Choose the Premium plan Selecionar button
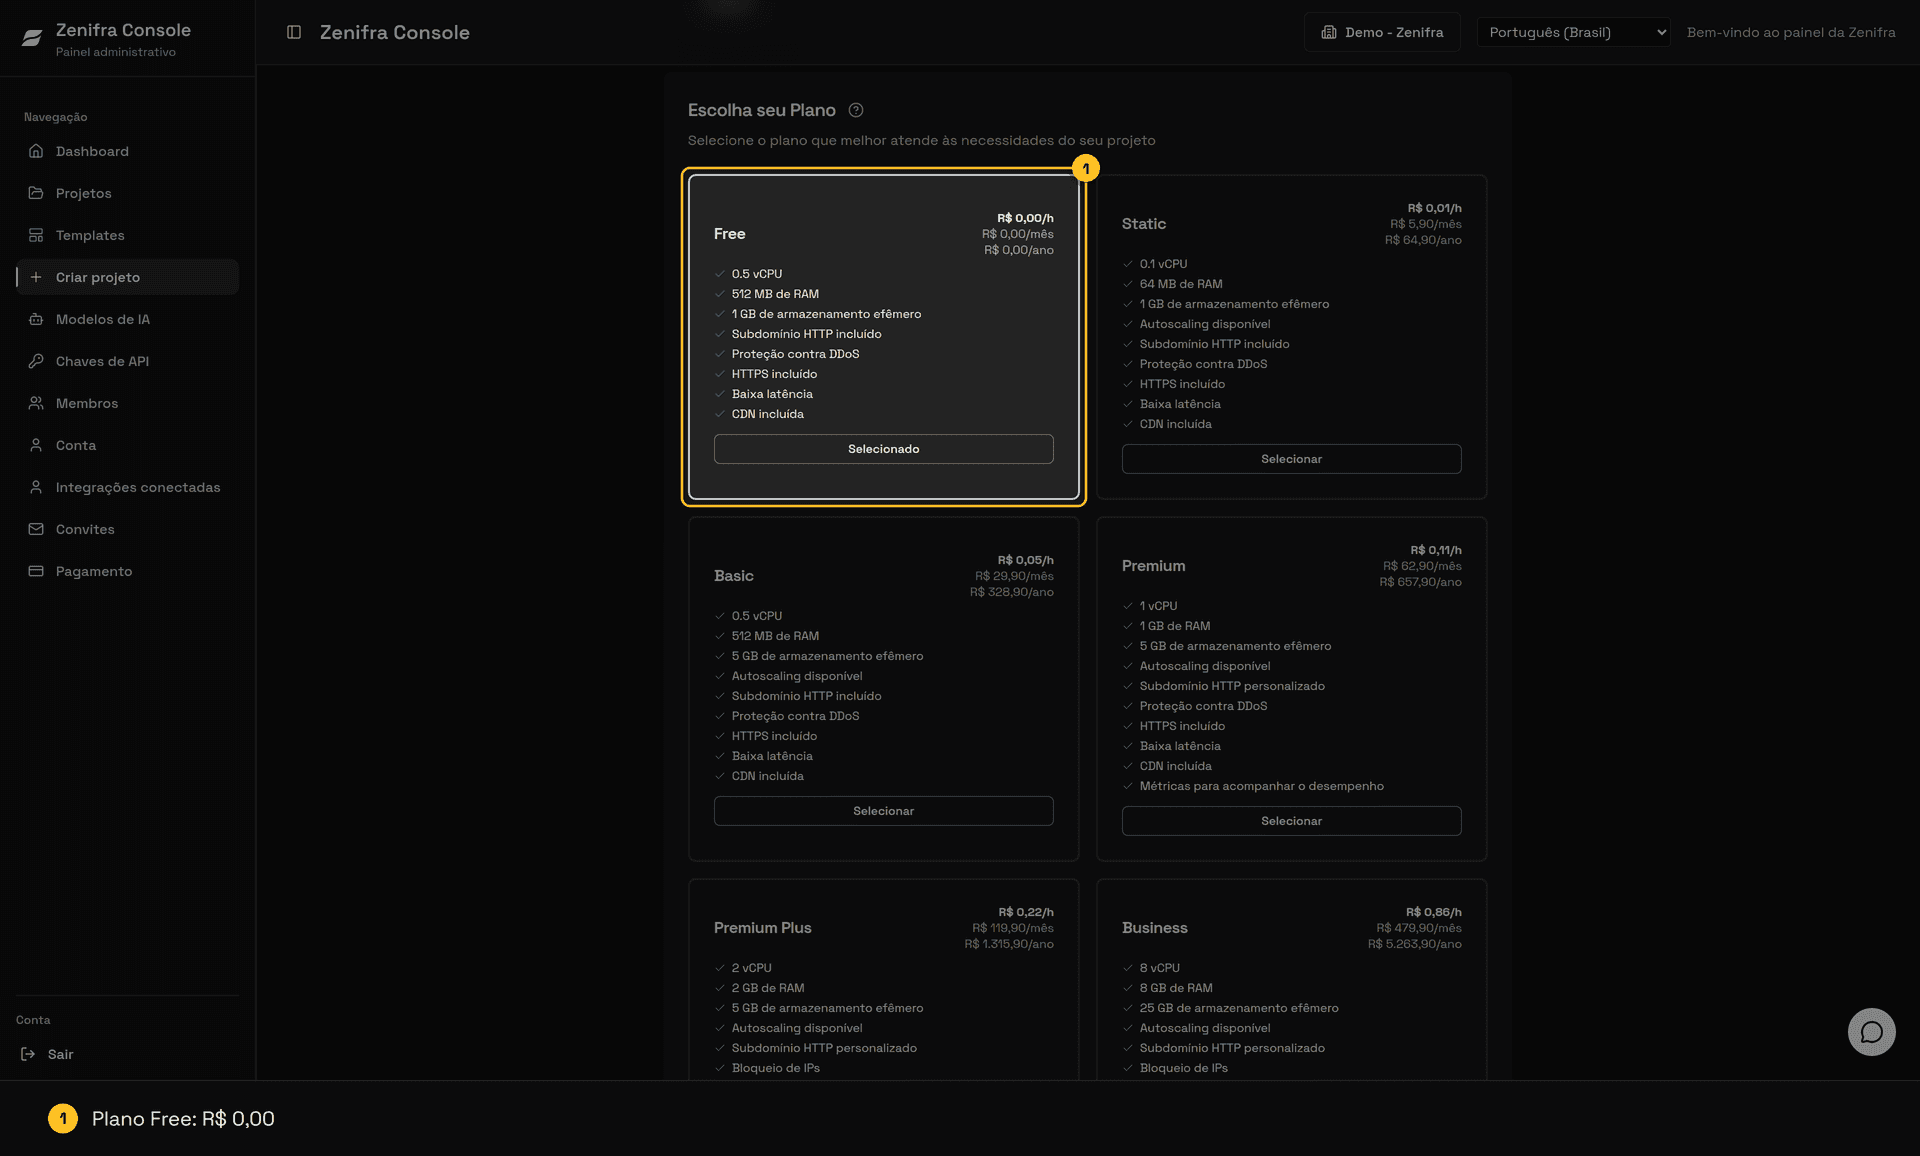Image resolution: width=1920 pixels, height=1156 pixels. point(1291,821)
